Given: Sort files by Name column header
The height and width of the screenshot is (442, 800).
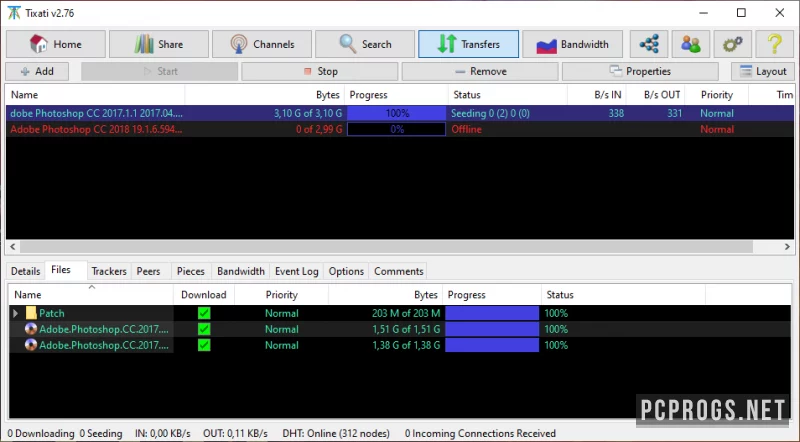Looking at the screenshot, I should pos(91,295).
